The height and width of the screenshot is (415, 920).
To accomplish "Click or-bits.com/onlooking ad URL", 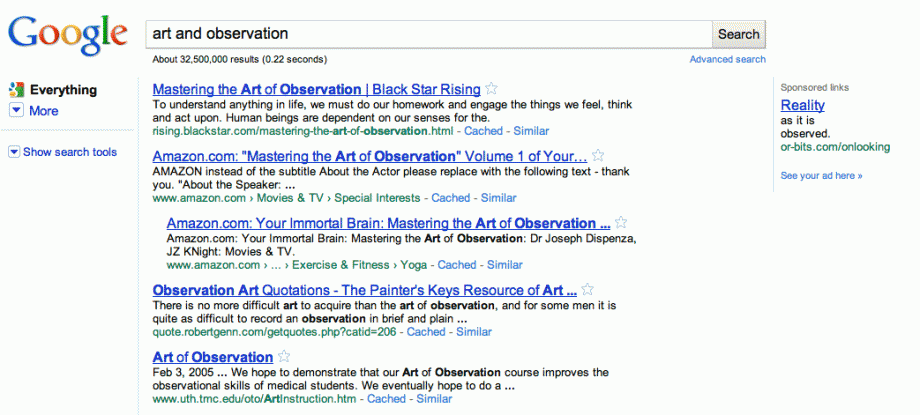I will [x=835, y=147].
